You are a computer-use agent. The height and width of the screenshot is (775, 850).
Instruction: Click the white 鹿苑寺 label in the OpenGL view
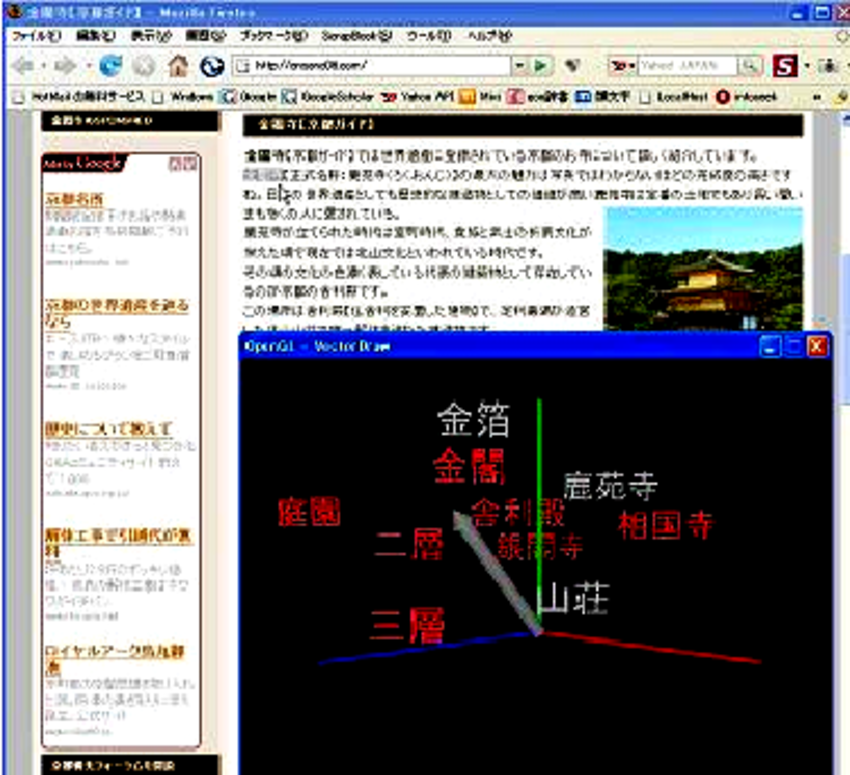point(610,486)
